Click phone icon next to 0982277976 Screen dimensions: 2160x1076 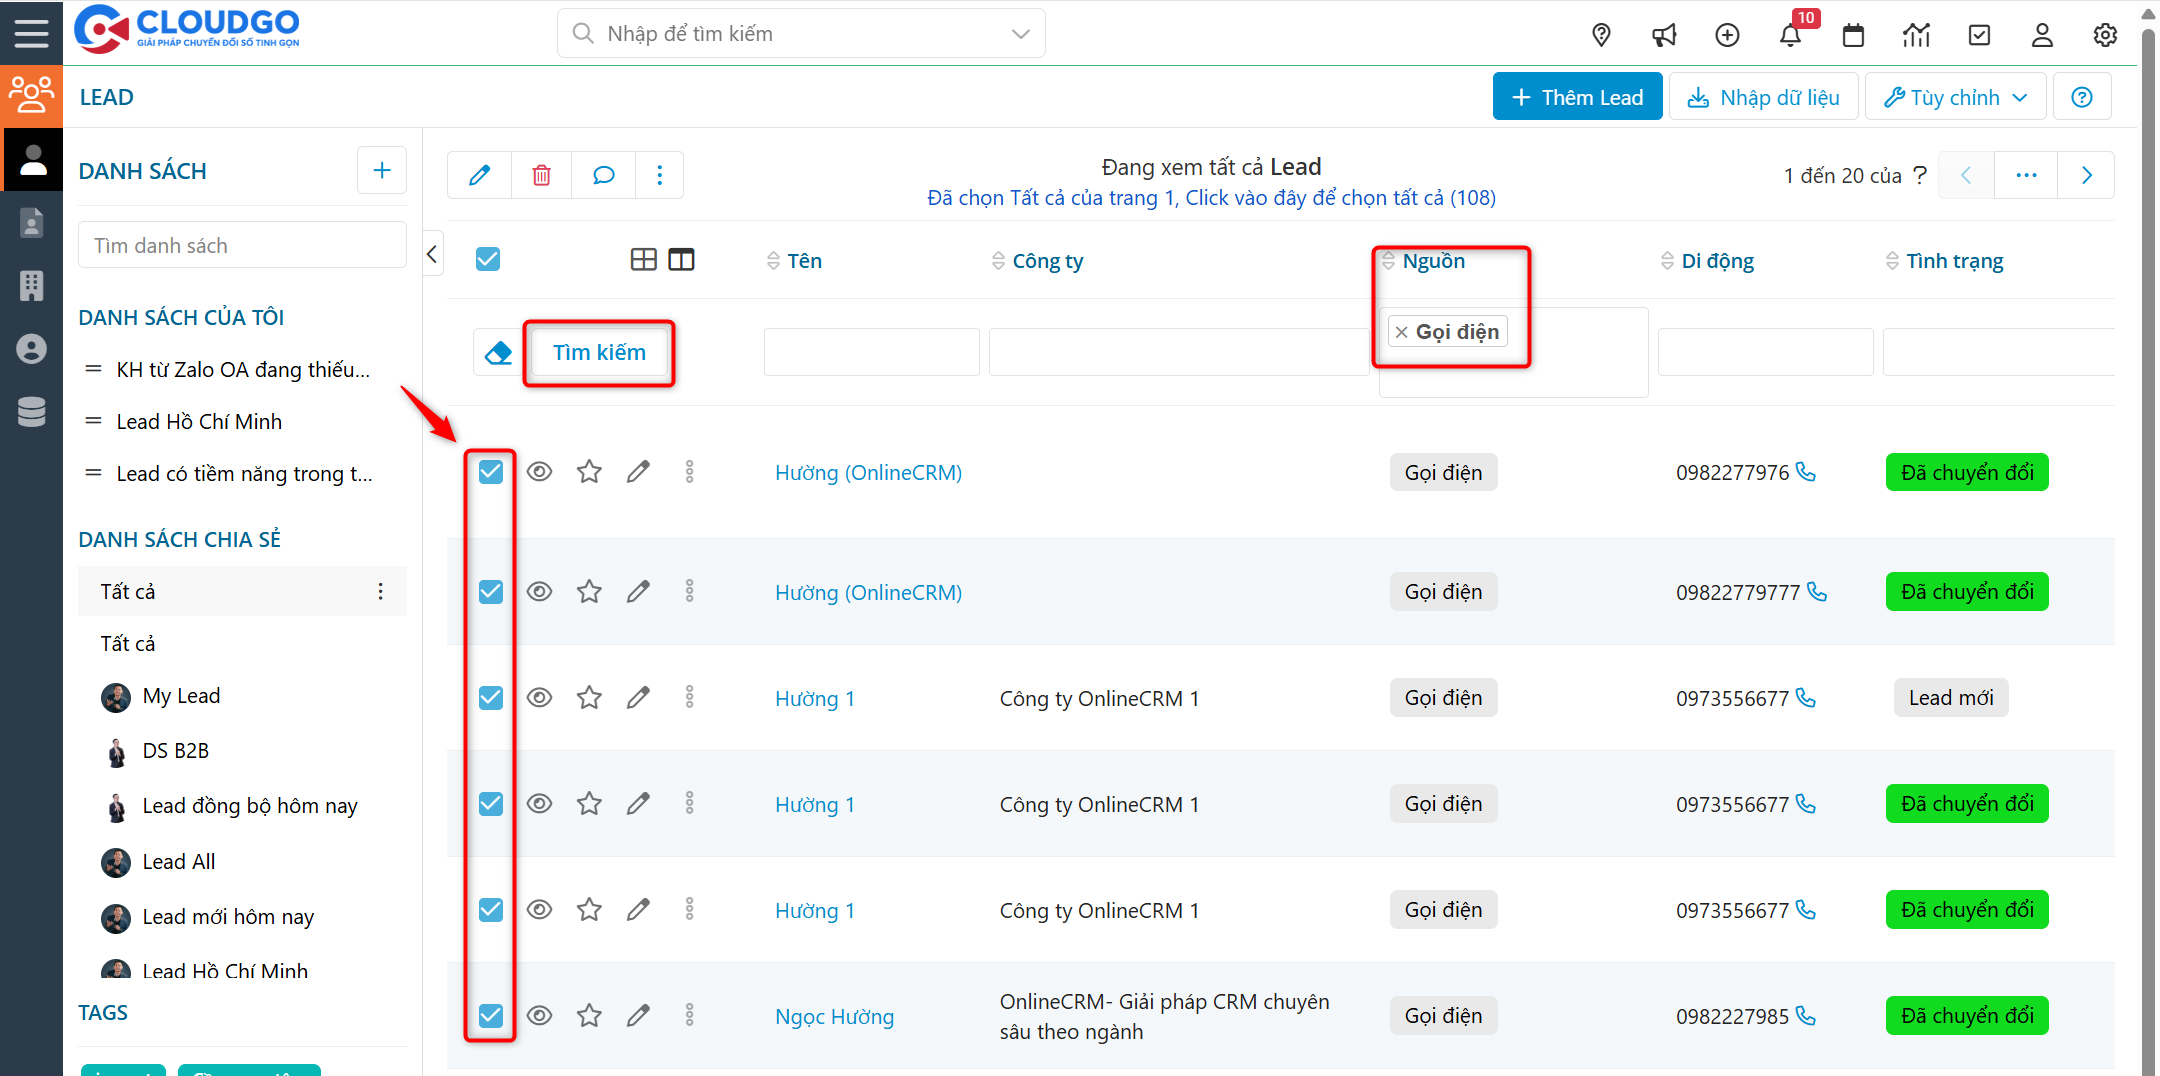click(1806, 472)
